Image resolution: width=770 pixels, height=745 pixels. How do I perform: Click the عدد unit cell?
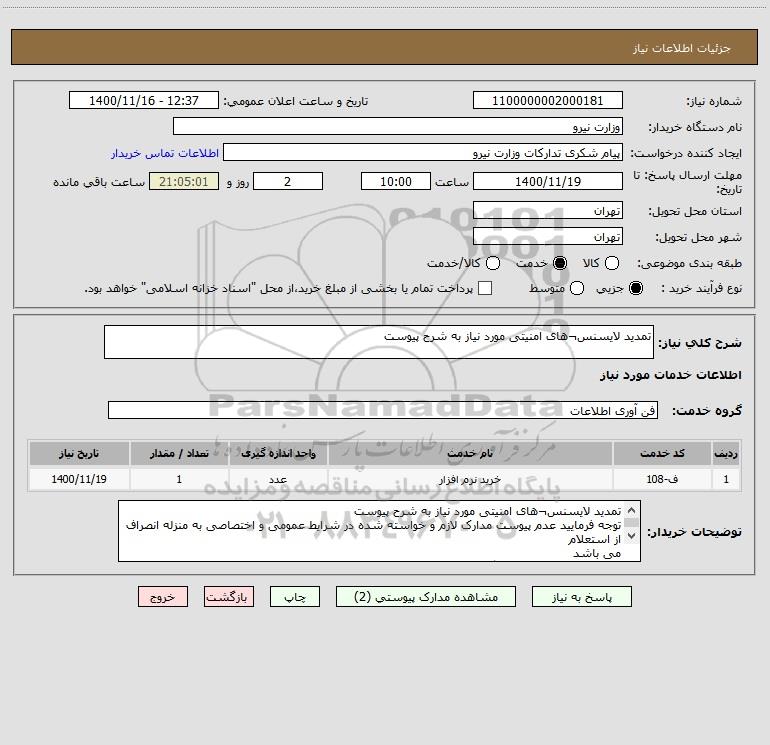click(278, 479)
